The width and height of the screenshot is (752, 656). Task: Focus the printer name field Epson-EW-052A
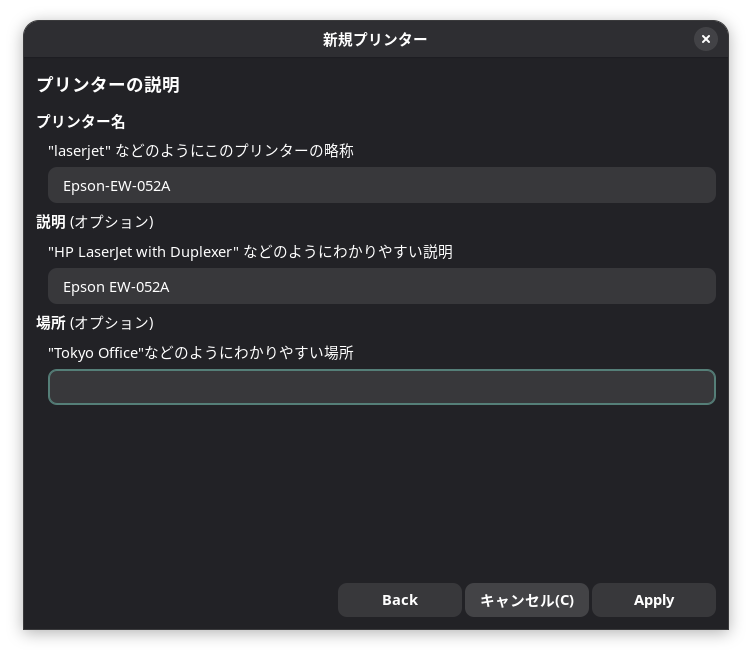(x=382, y=185)
